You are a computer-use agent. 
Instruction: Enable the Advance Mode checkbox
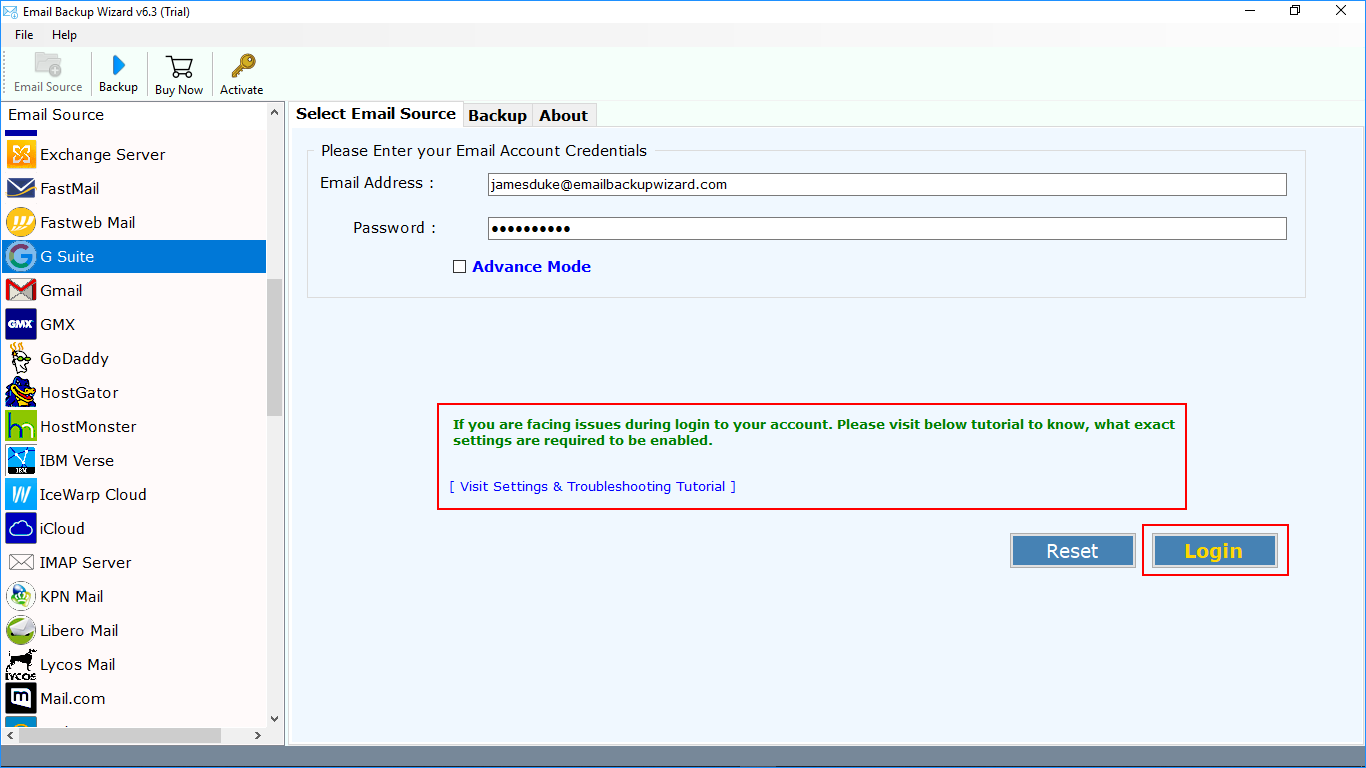point(459,267)
